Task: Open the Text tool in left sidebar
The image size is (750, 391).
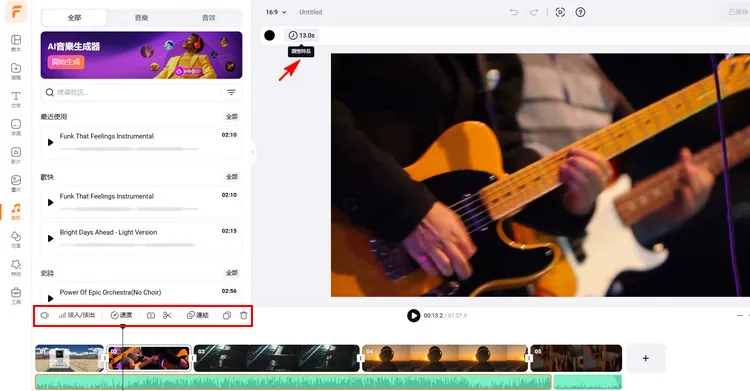Action: [16, 99]
